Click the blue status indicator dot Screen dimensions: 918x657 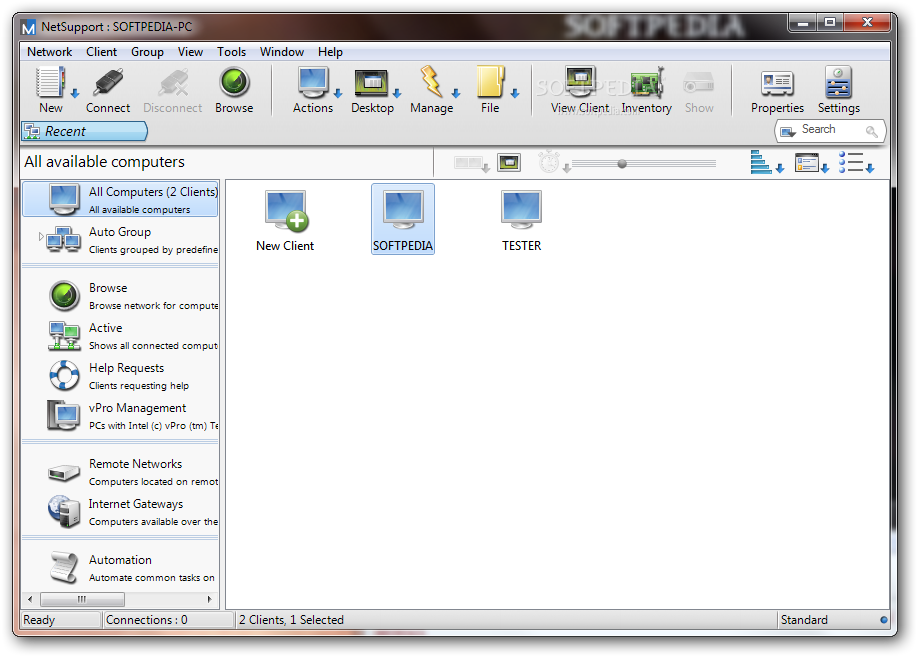point(883,620)
